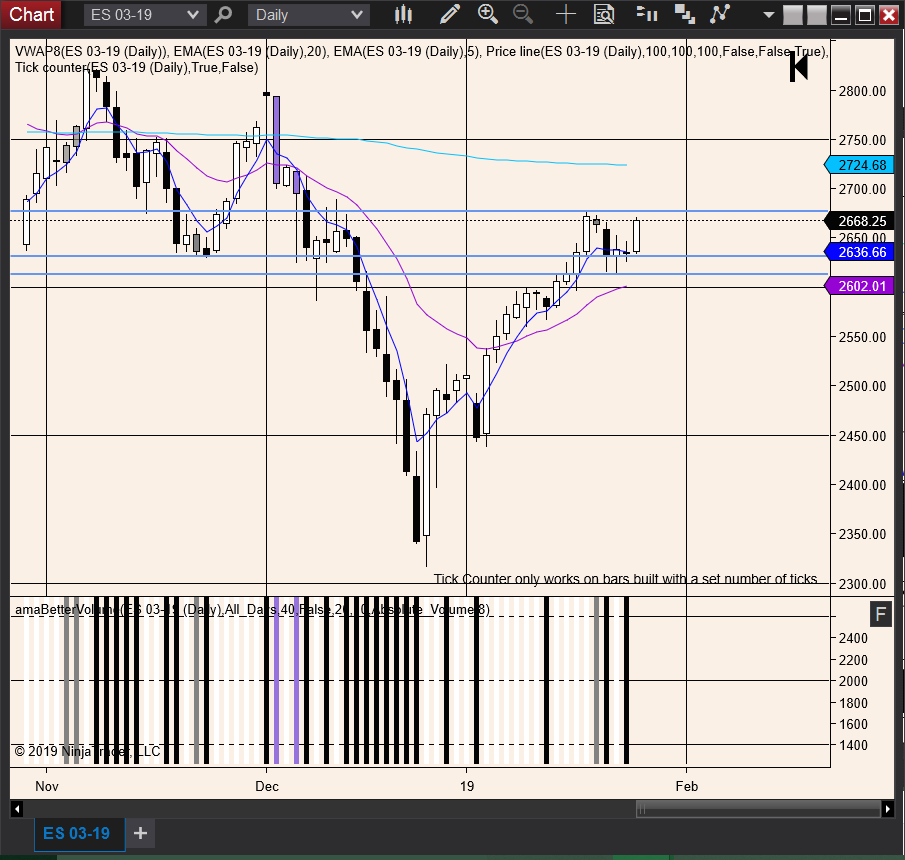Open the data box icon
Viewport: 905px width, 860px height.
[x=604, y=14]
